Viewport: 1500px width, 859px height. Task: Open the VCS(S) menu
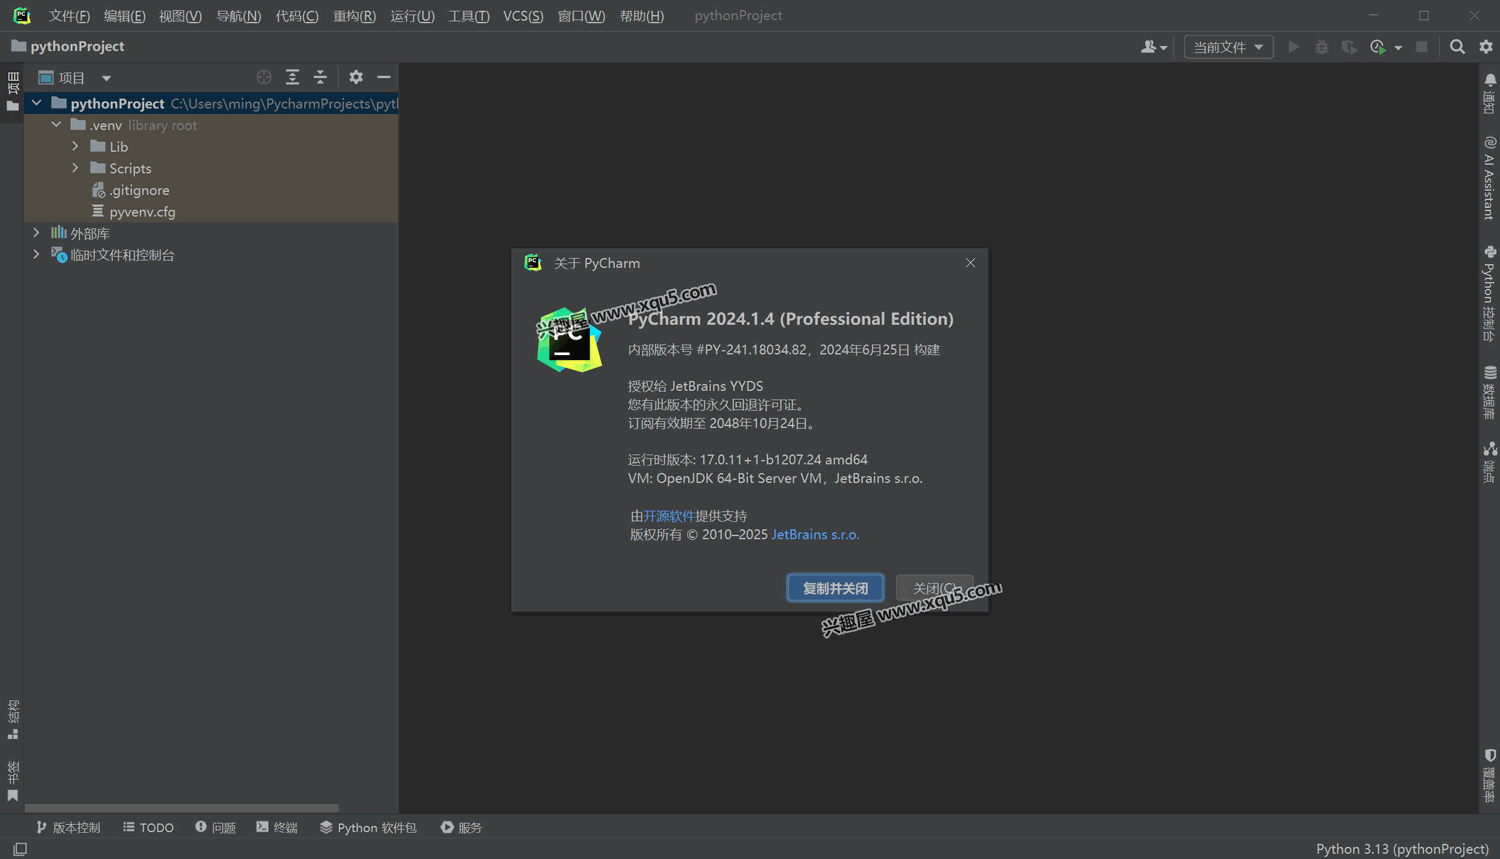point(522,15)
